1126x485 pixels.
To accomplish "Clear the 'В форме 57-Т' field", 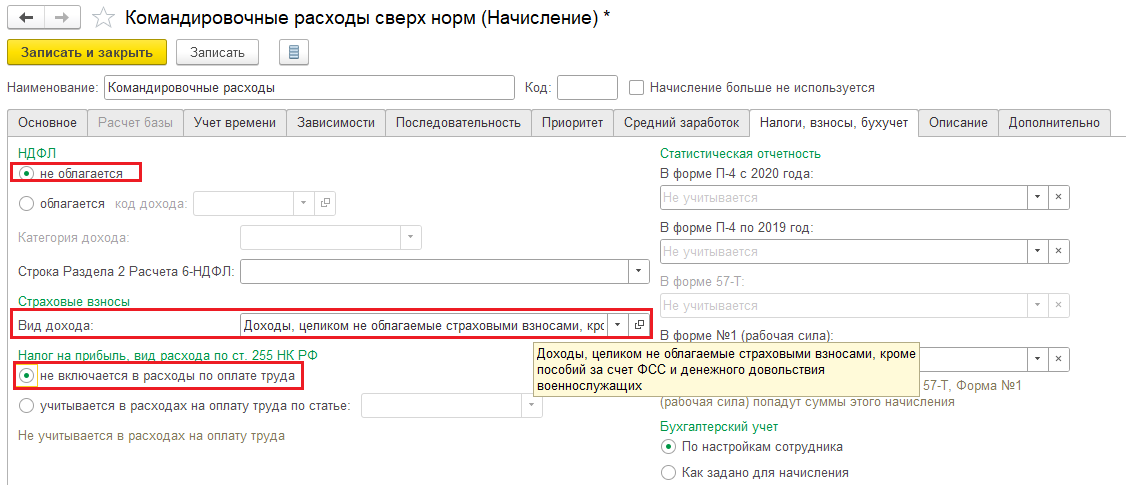I will coord(1058,305).
